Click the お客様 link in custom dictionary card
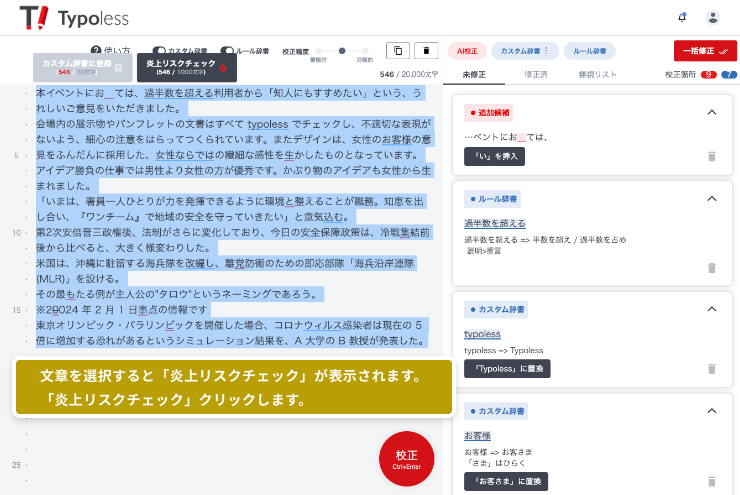Image resolution: width=740 pixels, height=495 pixels. pos(477,435)
